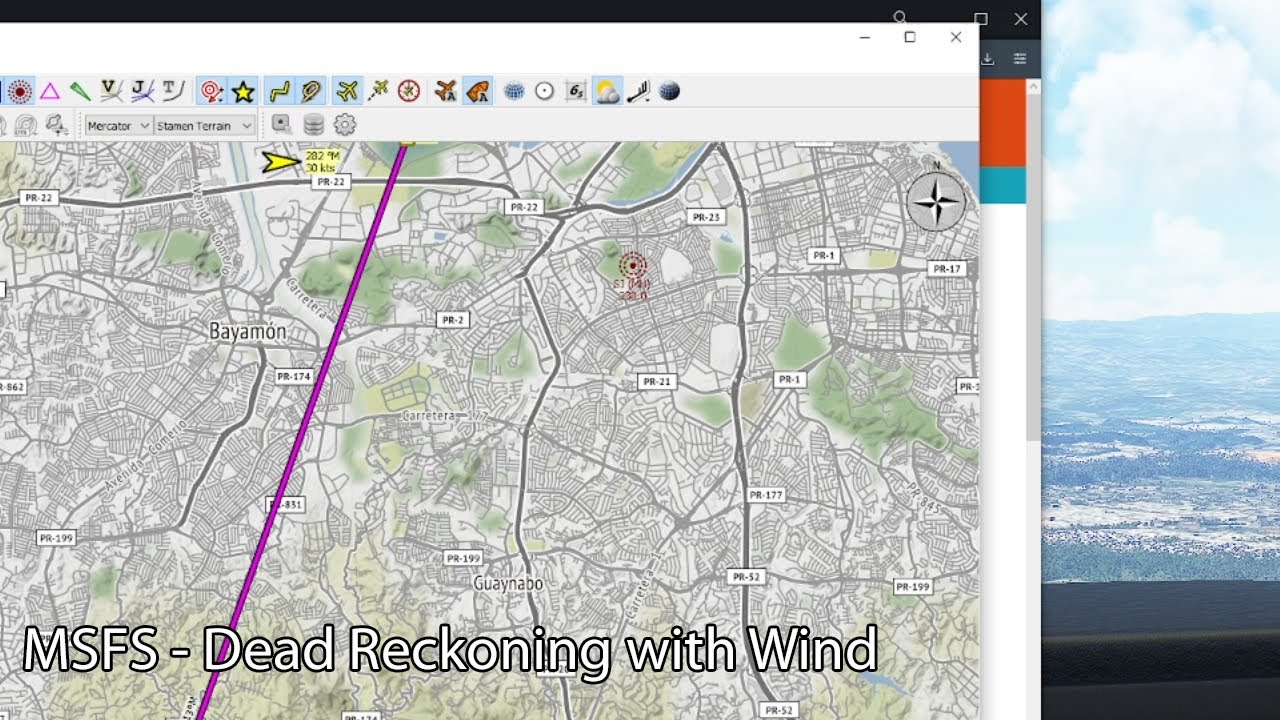Click the map image overlay icon

point(282,124)
